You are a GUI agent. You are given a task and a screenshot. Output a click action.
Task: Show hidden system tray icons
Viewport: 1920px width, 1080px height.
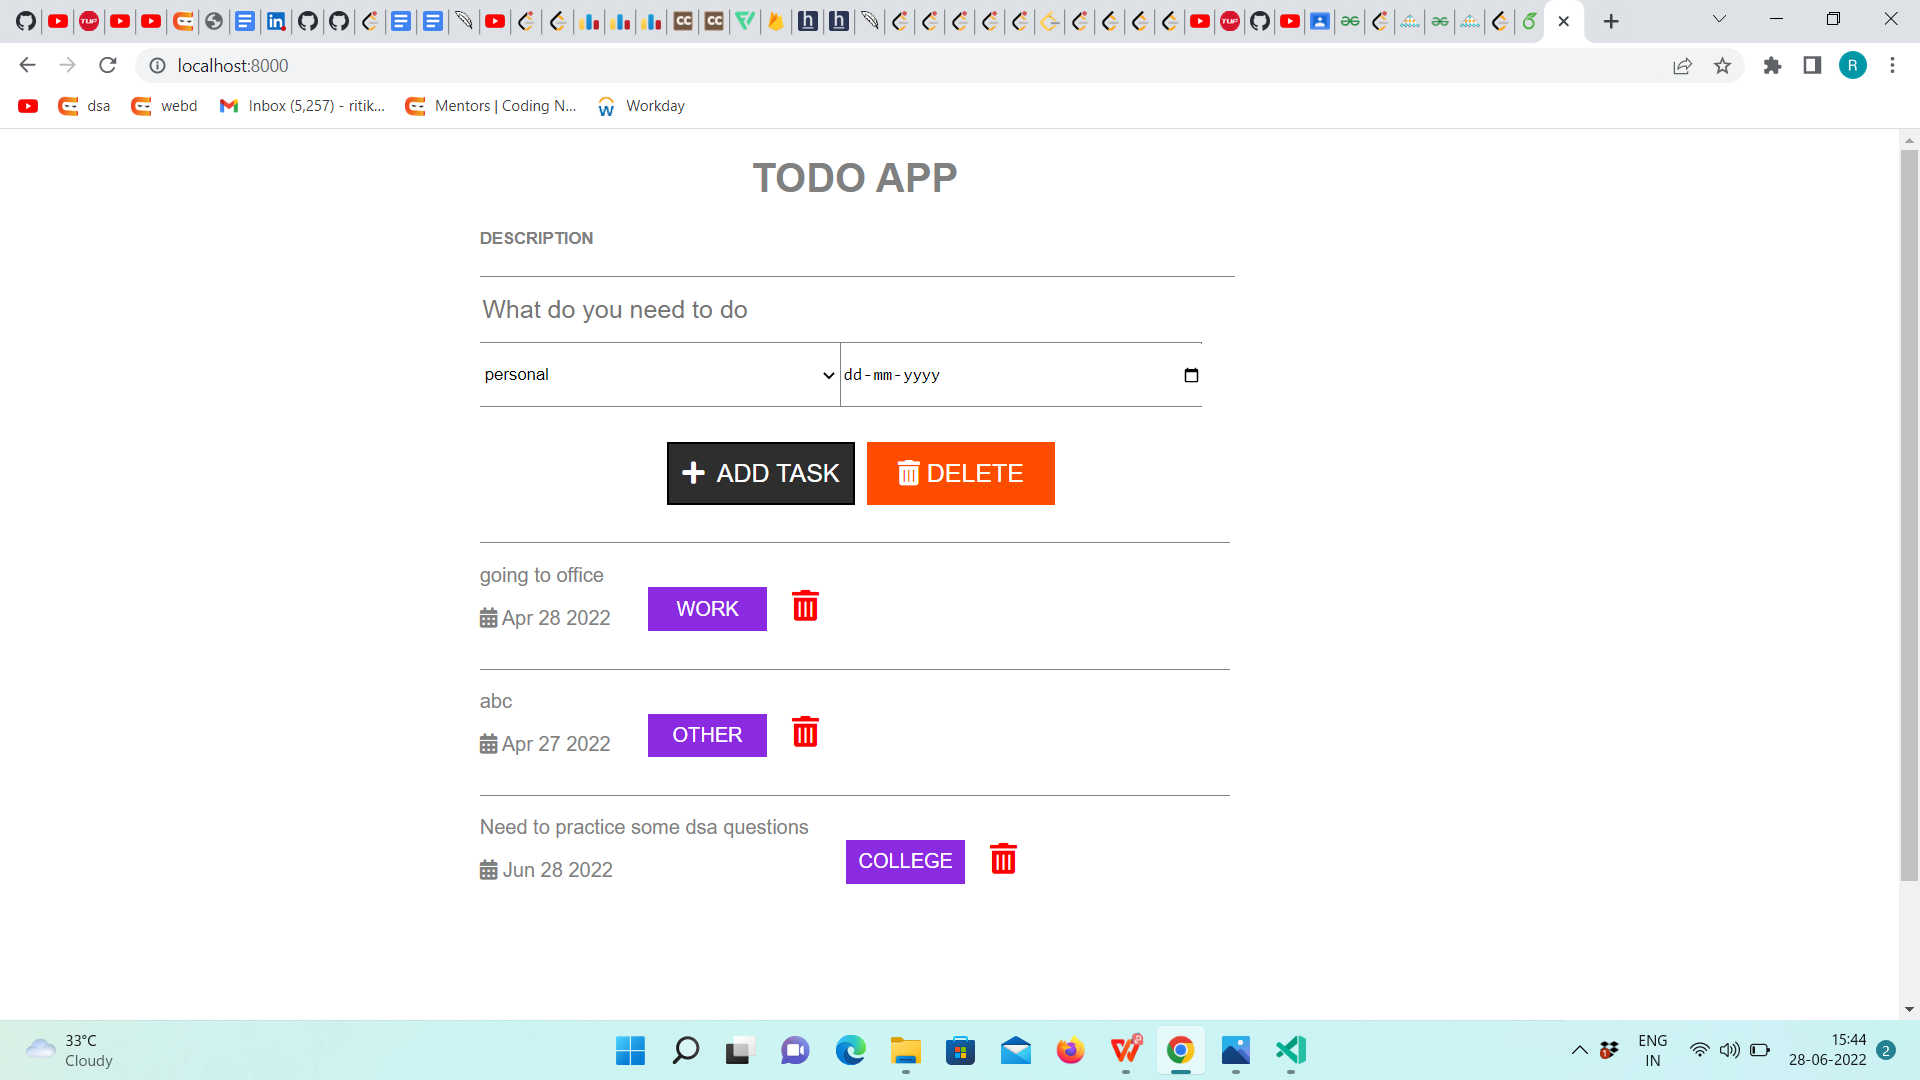tap(1579, 1050)
